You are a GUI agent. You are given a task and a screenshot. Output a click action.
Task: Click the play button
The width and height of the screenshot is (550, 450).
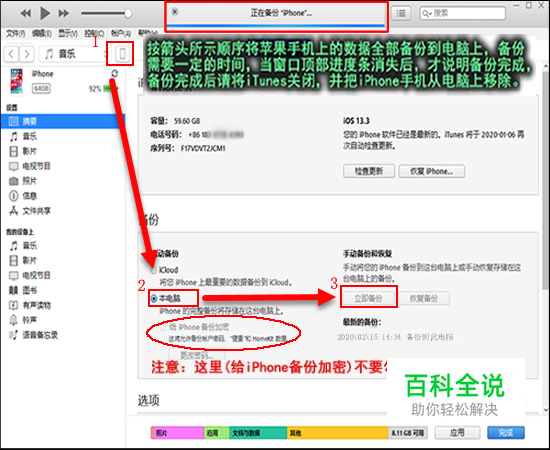(45, 13)
